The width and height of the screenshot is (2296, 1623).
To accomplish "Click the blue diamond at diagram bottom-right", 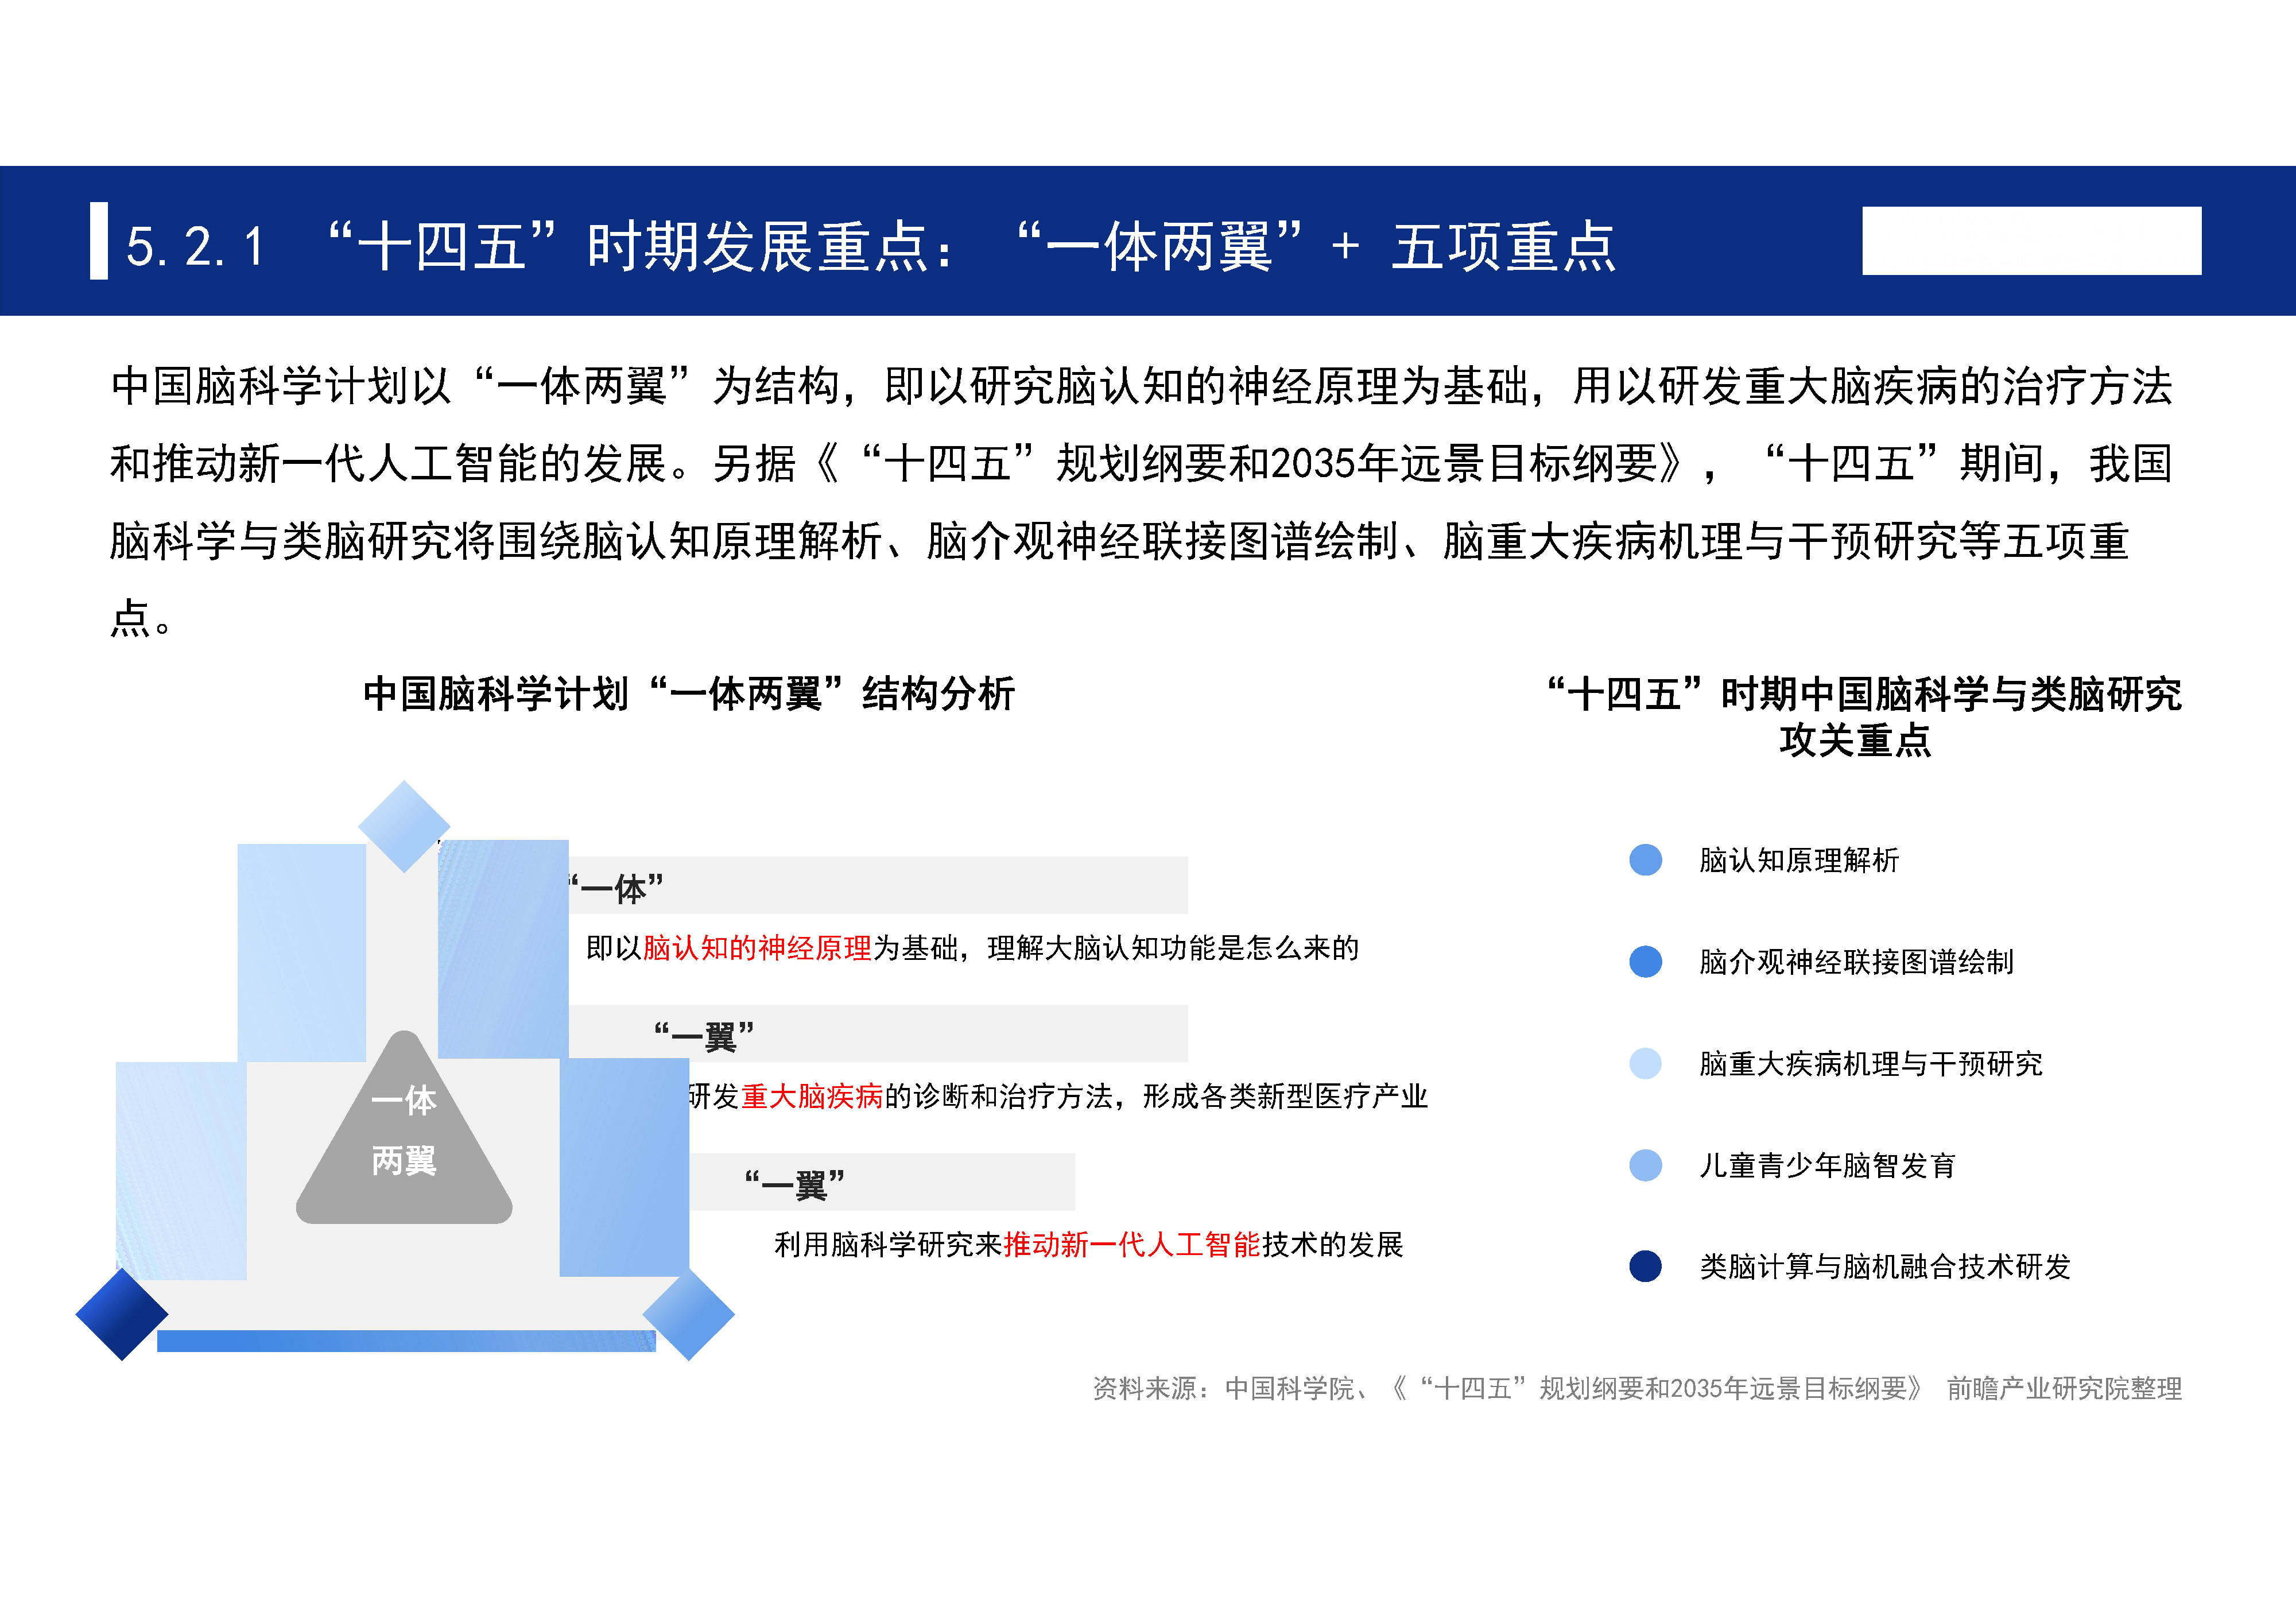I will [689, 1314].
